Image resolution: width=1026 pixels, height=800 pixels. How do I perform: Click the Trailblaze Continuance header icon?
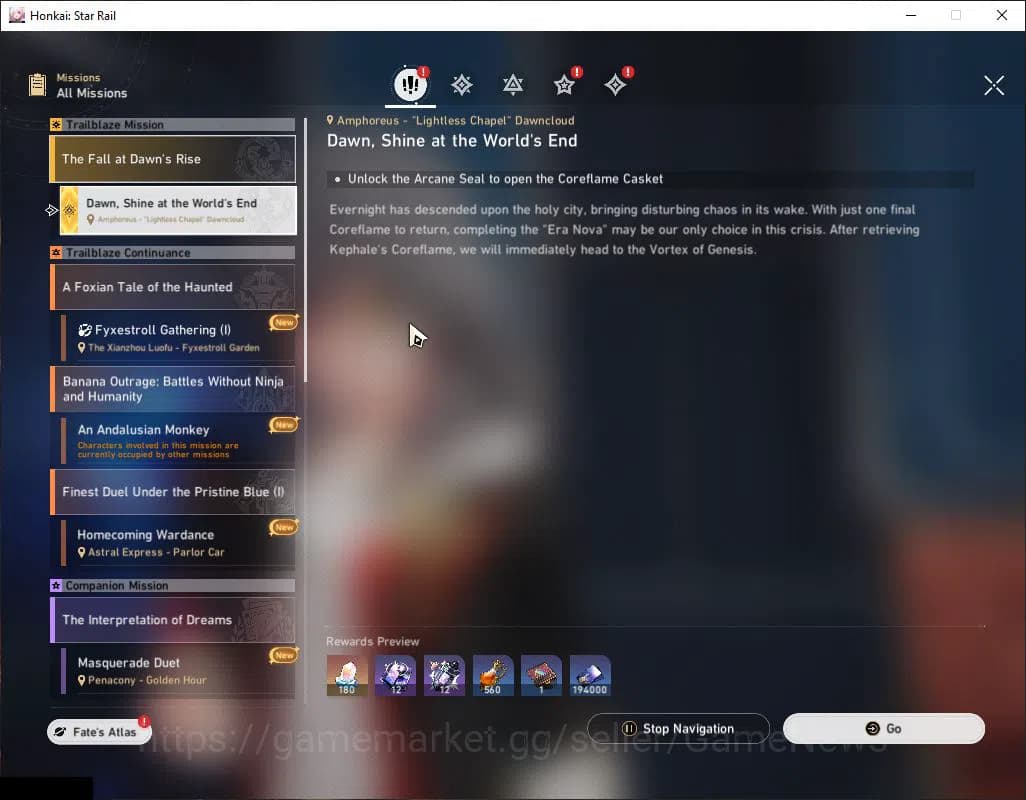(x=56, y=252)
